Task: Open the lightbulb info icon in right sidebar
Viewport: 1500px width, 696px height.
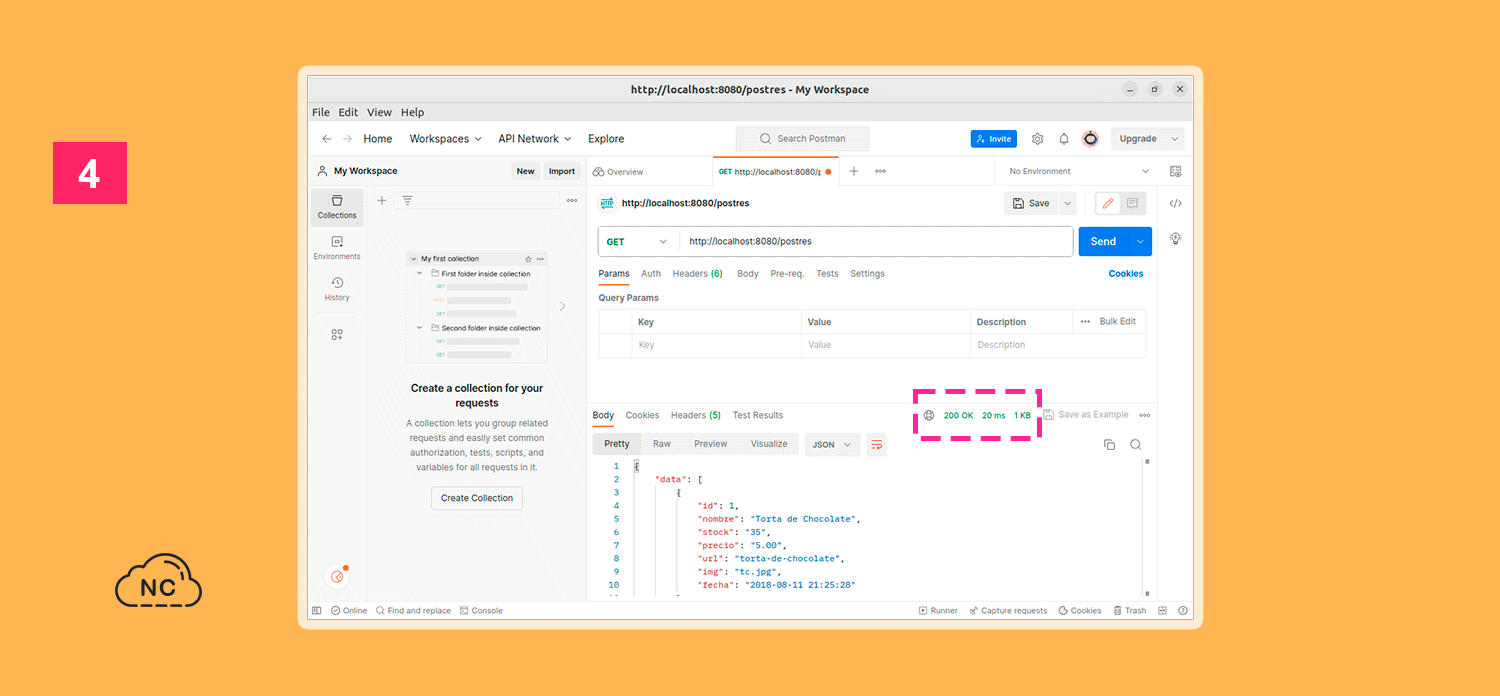Action: click(1175, 238)
